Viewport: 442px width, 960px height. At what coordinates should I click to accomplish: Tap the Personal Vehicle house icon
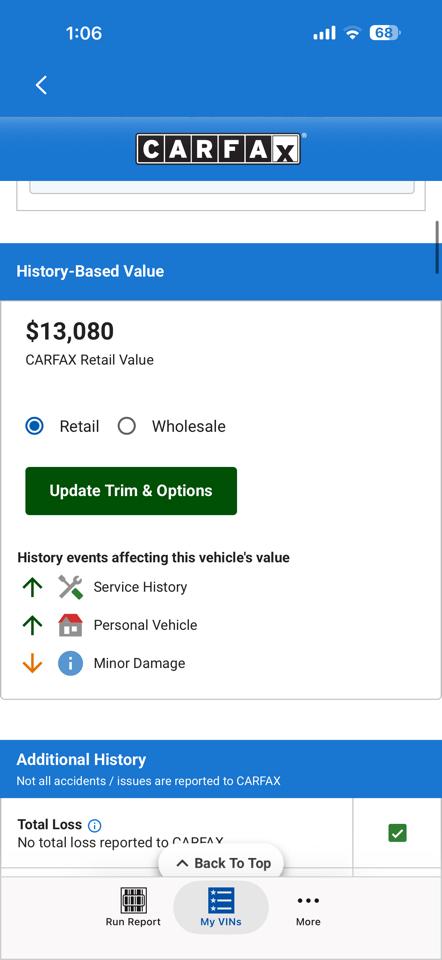pyautogui.click(x=70, y=625)
